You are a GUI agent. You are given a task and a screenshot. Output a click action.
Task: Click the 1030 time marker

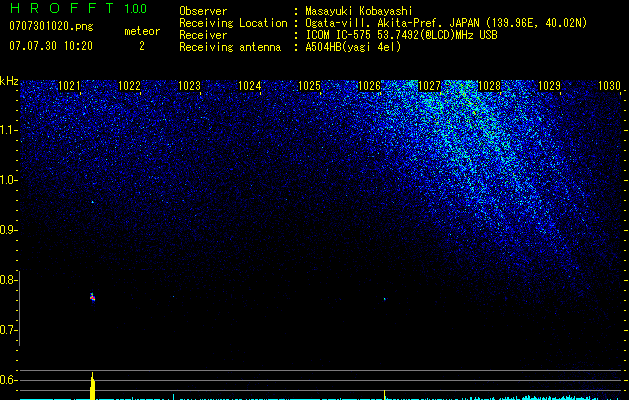pos(609,86)
